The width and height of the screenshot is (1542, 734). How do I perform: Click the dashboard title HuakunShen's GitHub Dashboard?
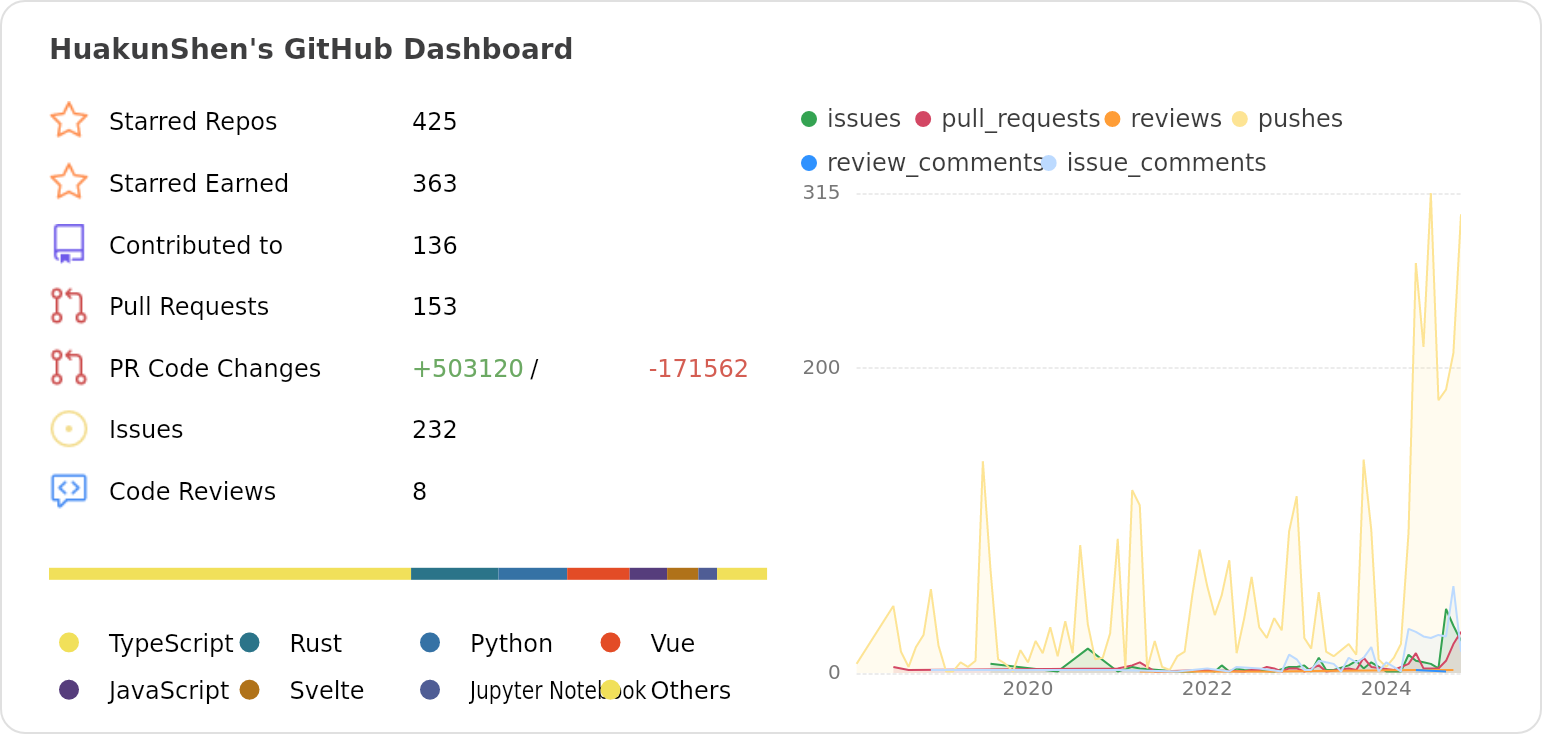(x=311, y=49)
